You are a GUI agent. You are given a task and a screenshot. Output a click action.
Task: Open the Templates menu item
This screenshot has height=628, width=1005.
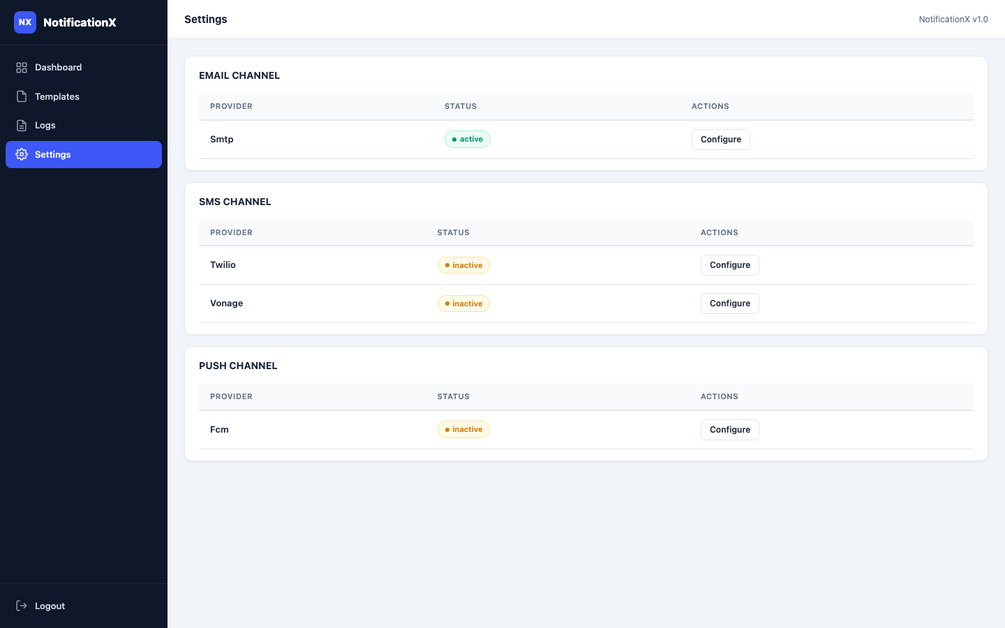click(83, 96)
